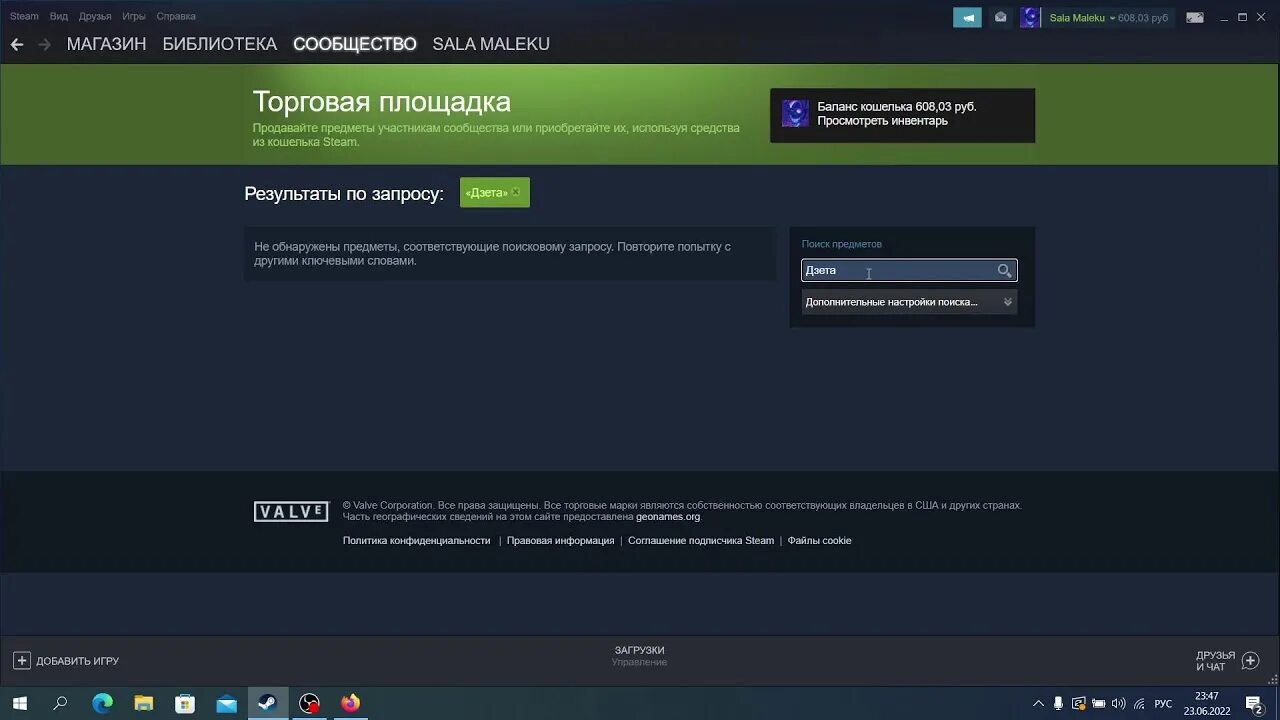Open the Steam announcements megaphone icon
The image size is (1280, 720).
tap(967, 17)
